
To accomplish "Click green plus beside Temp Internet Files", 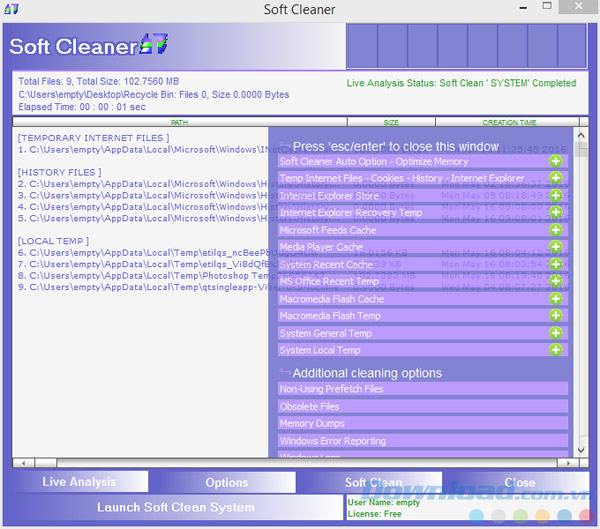I will [x=556, y=178].
